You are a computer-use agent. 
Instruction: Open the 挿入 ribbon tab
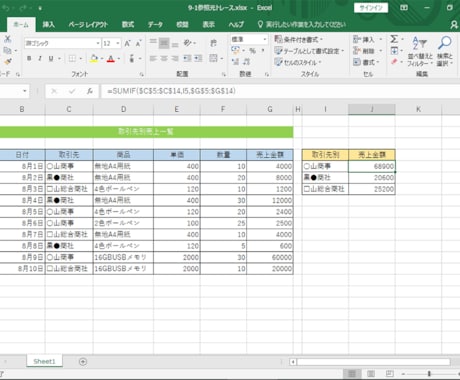(x=49, y=25)
